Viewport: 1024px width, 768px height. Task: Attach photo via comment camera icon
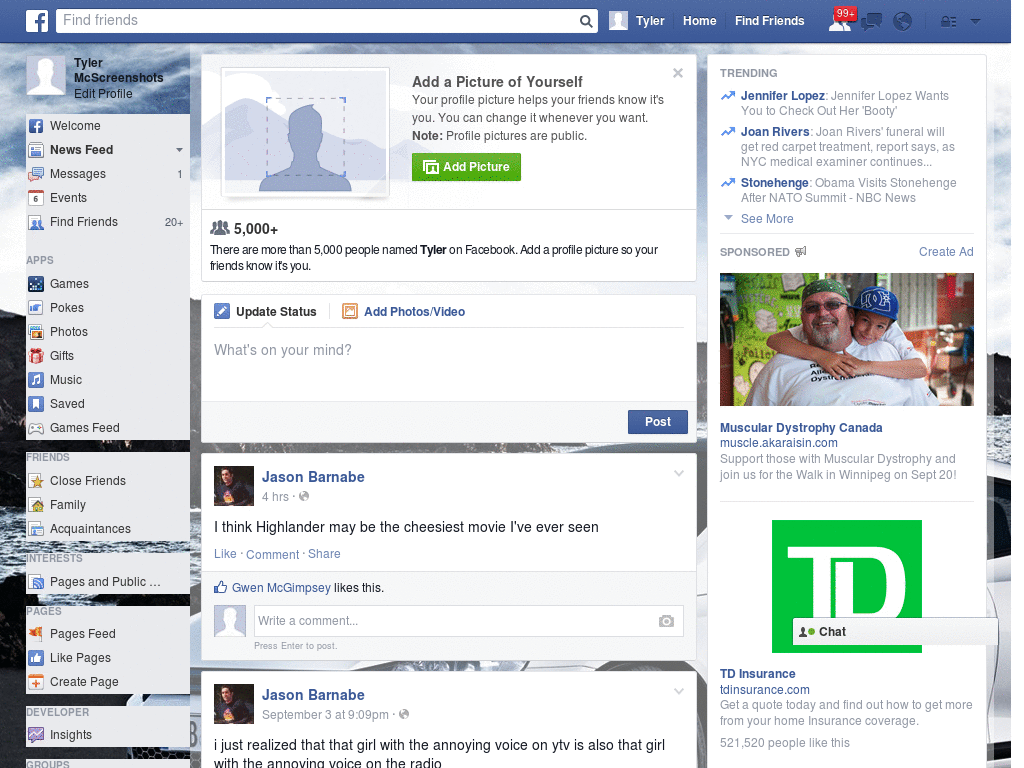666,621
